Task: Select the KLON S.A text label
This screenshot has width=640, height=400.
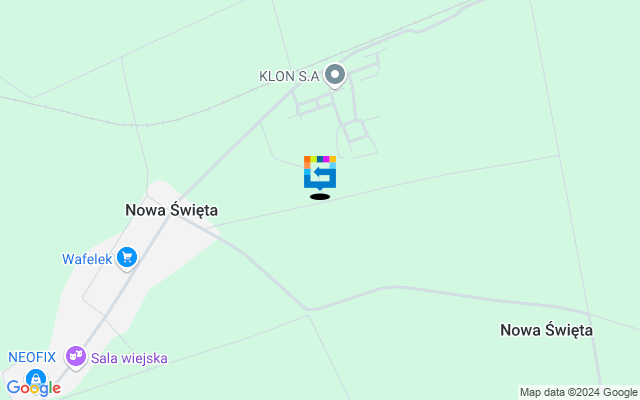Action: 289,76
